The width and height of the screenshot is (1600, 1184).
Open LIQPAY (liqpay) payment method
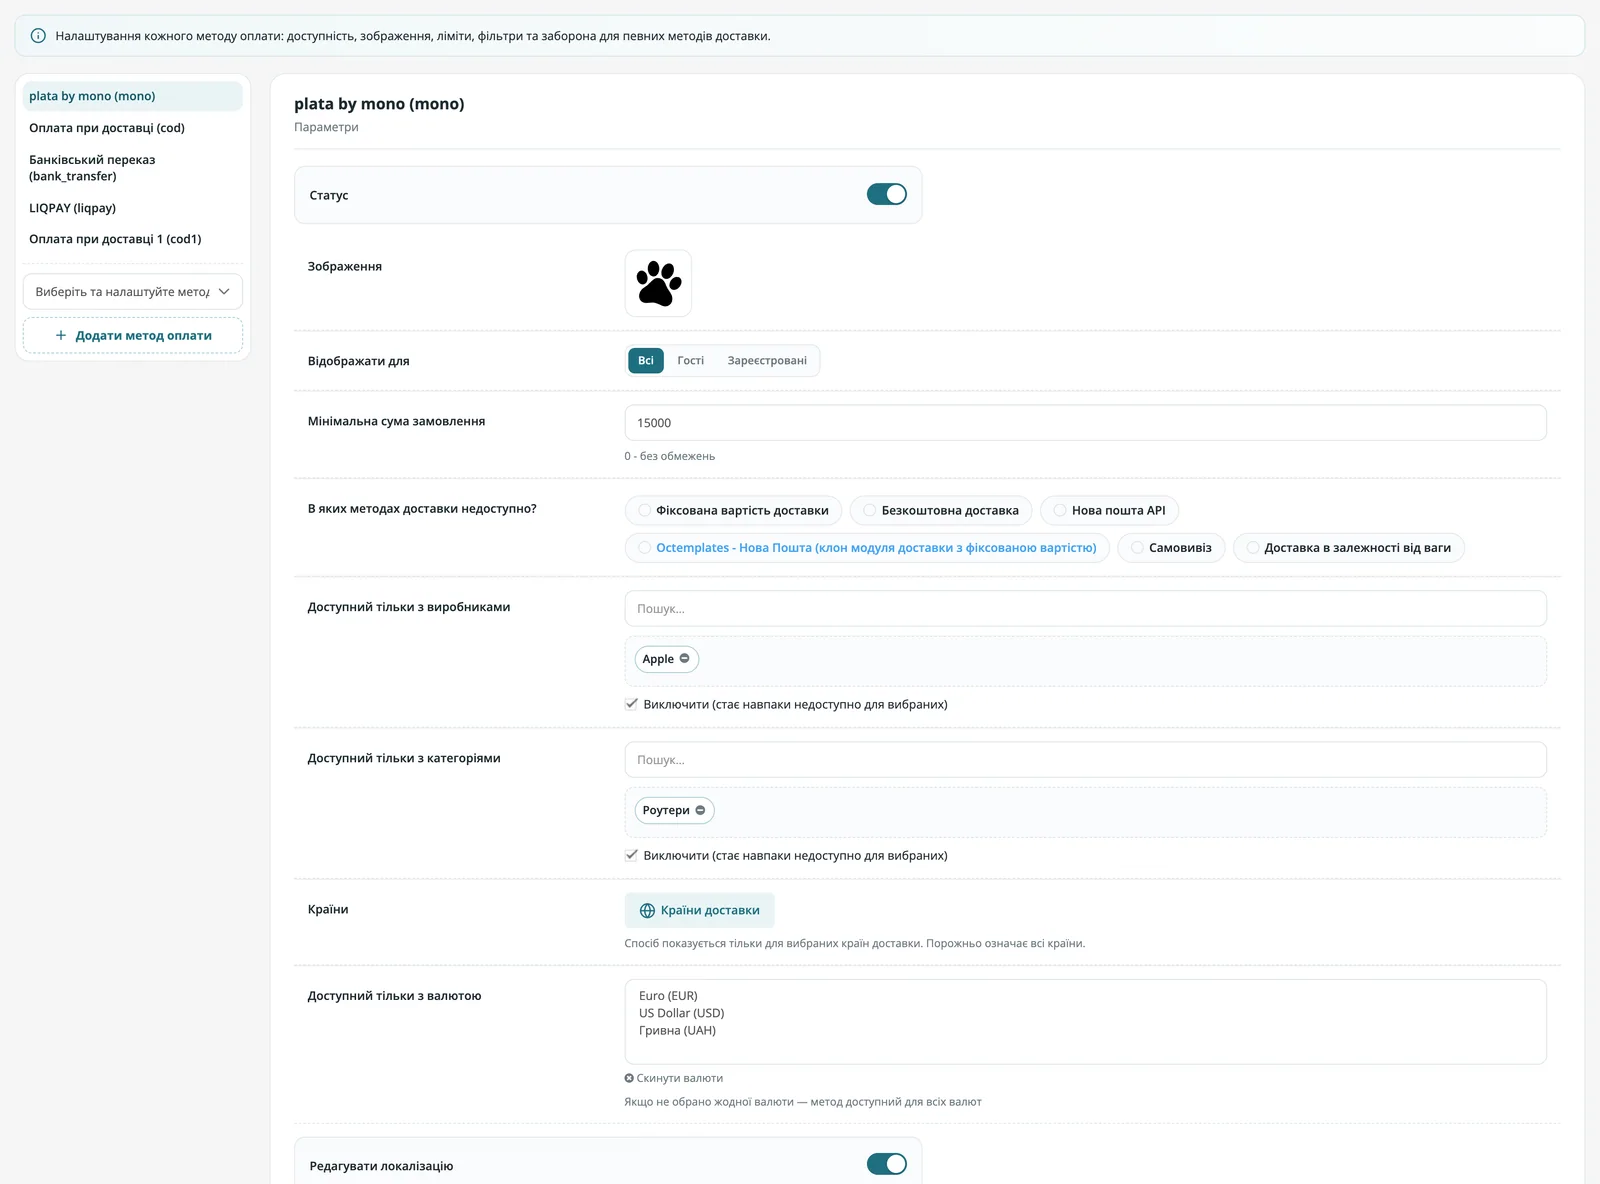tap(133, 208)
